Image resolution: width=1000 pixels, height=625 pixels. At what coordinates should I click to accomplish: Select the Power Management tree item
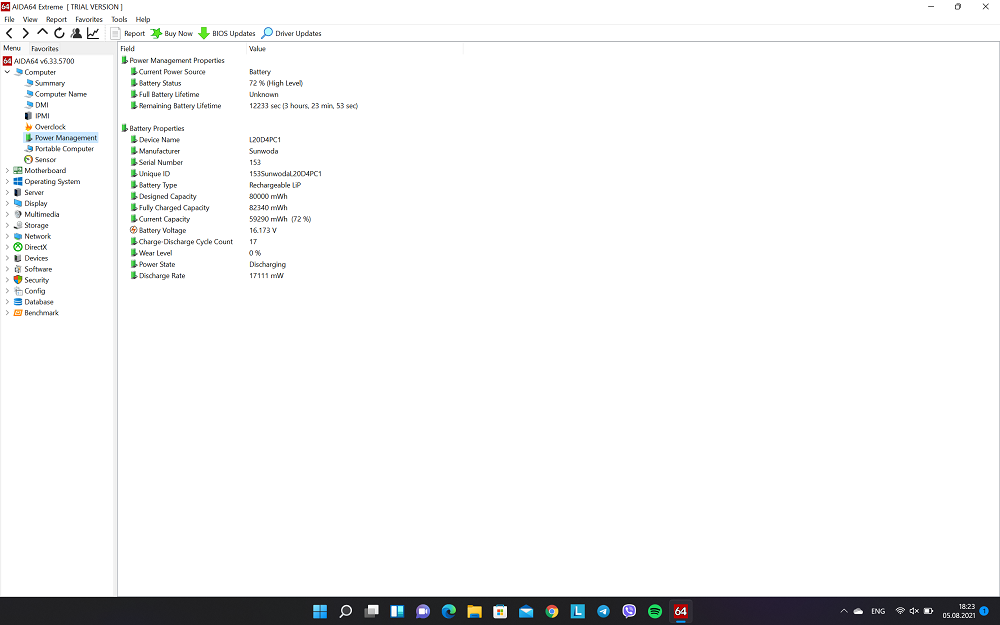tap(66, 138)
